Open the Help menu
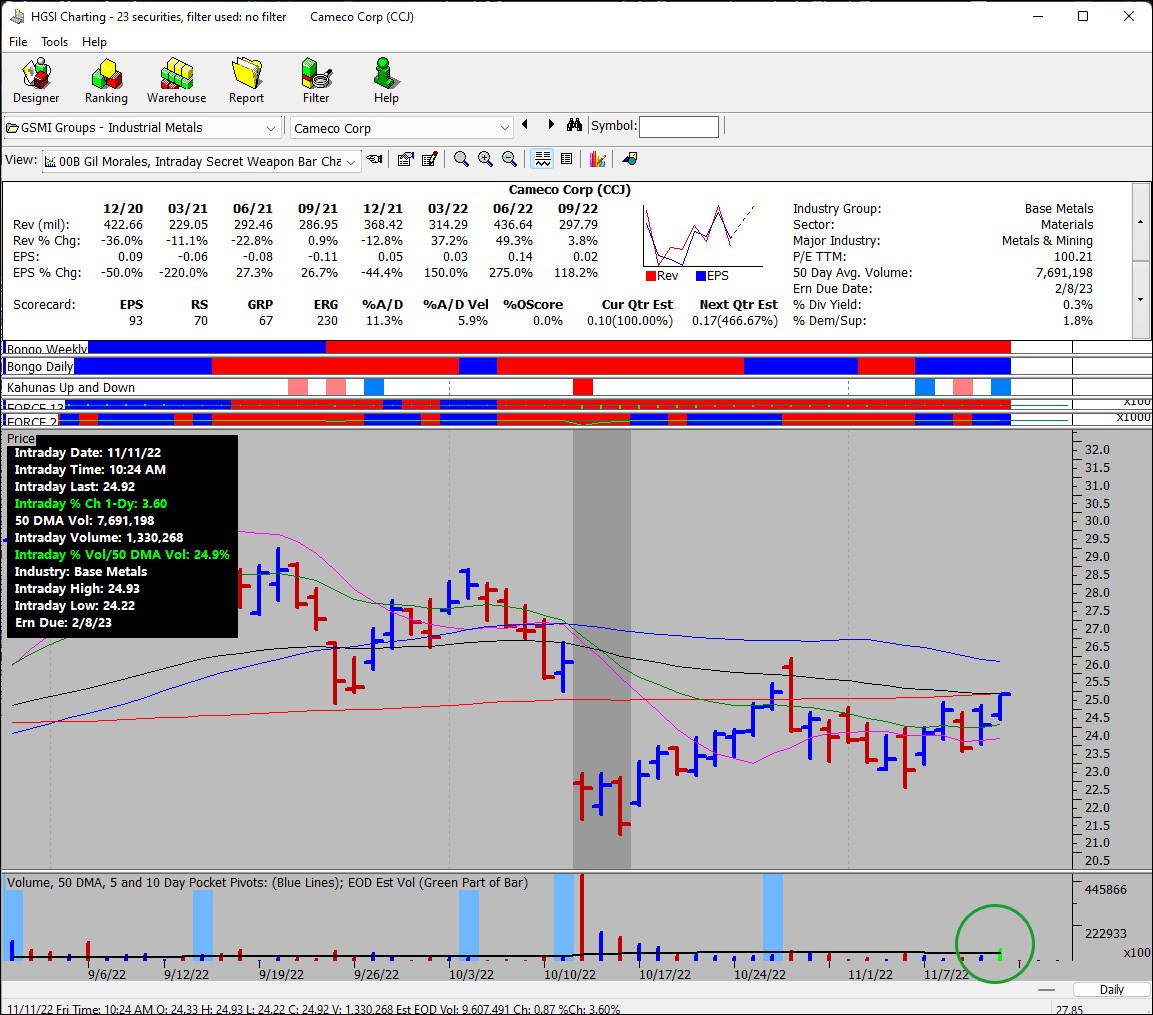This screenshot has width=1153, height=1015. point(94,42)
